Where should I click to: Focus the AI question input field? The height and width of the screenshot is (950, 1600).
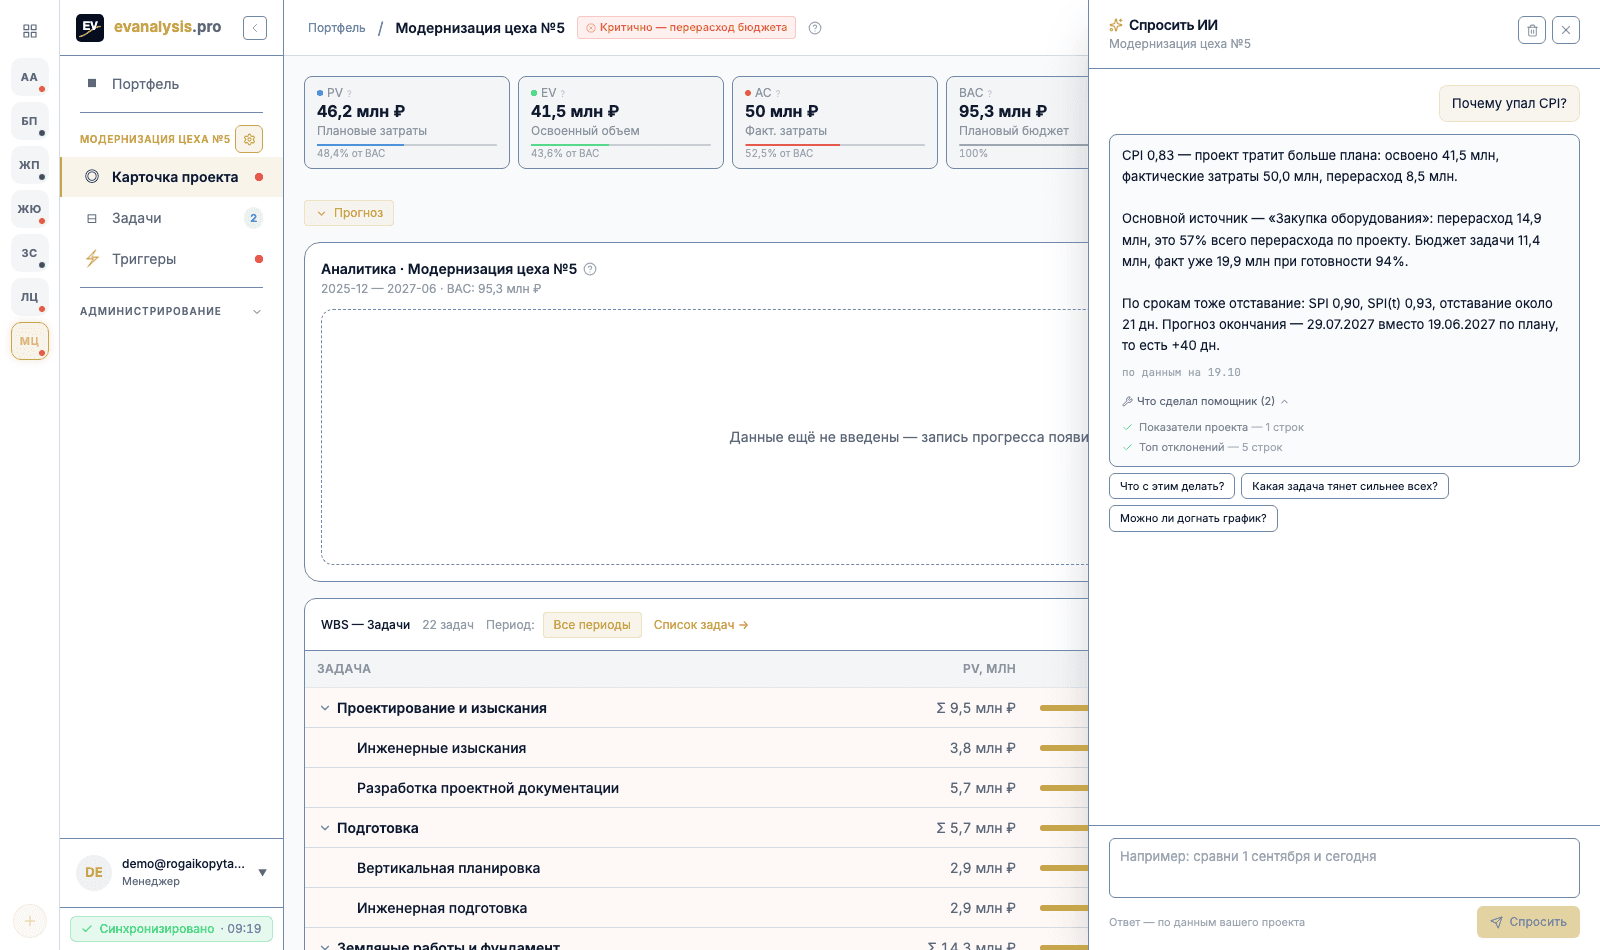coord(1344,868)
